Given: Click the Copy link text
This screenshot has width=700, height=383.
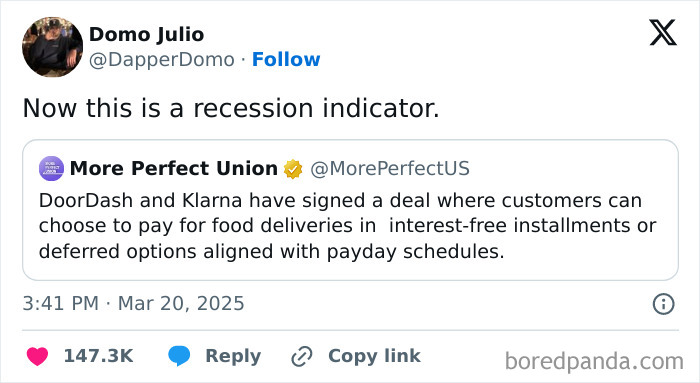Looking at the screenshot, I should [374, 356].
